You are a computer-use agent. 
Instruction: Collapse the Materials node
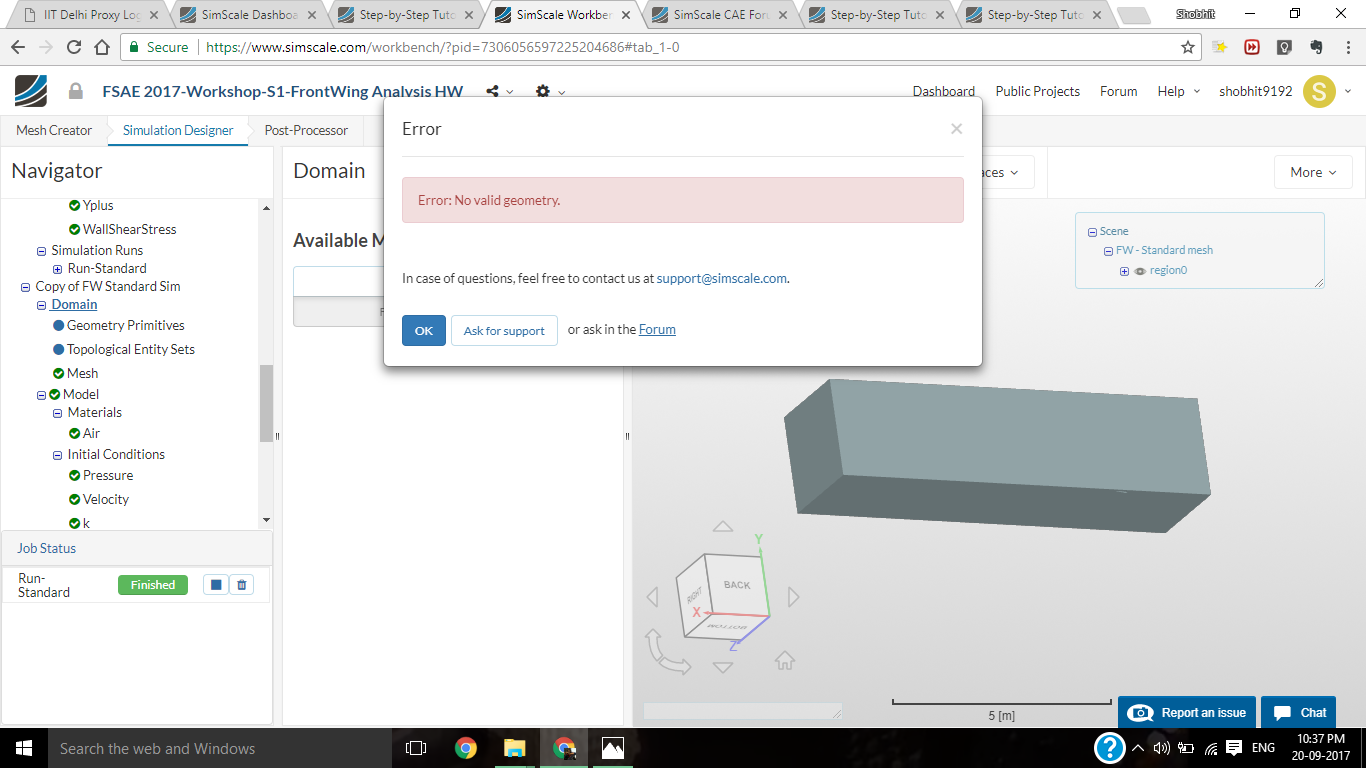(58, 413)
